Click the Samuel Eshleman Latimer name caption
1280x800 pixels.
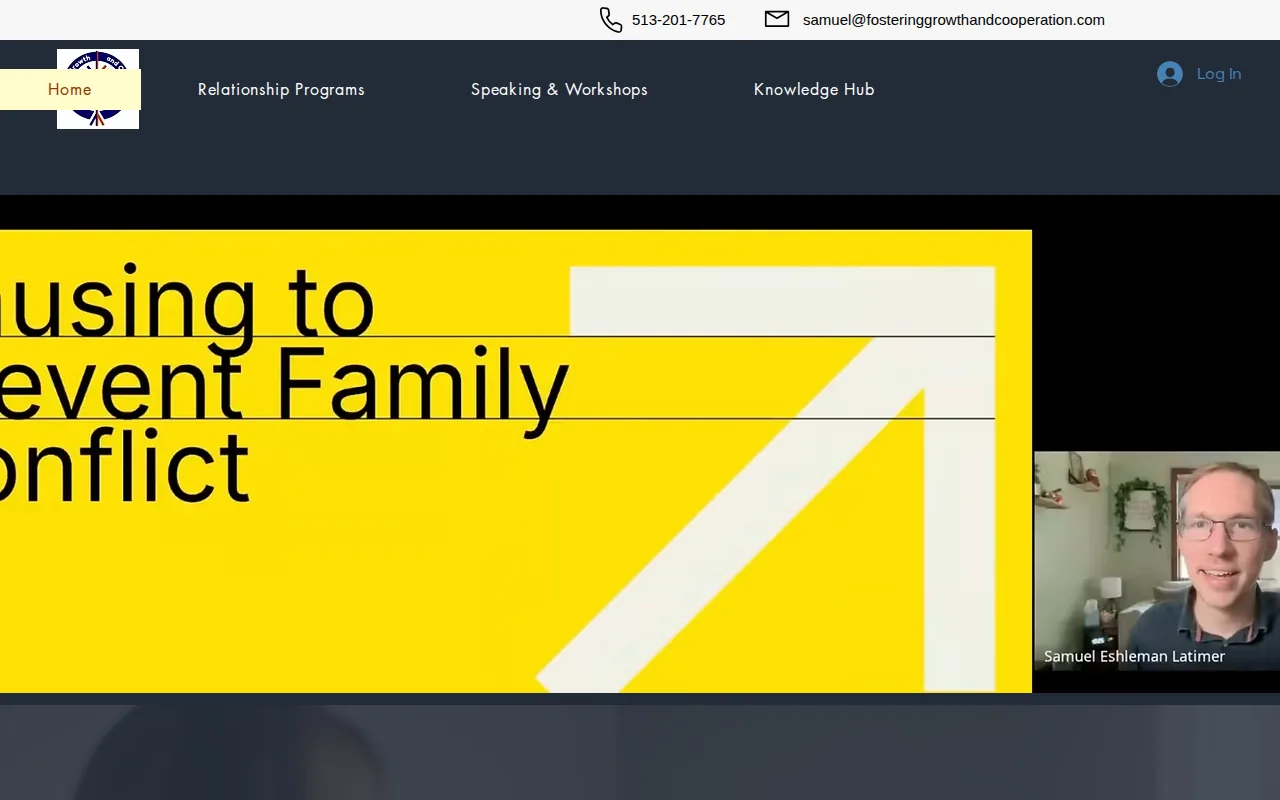pos(1134,656)
